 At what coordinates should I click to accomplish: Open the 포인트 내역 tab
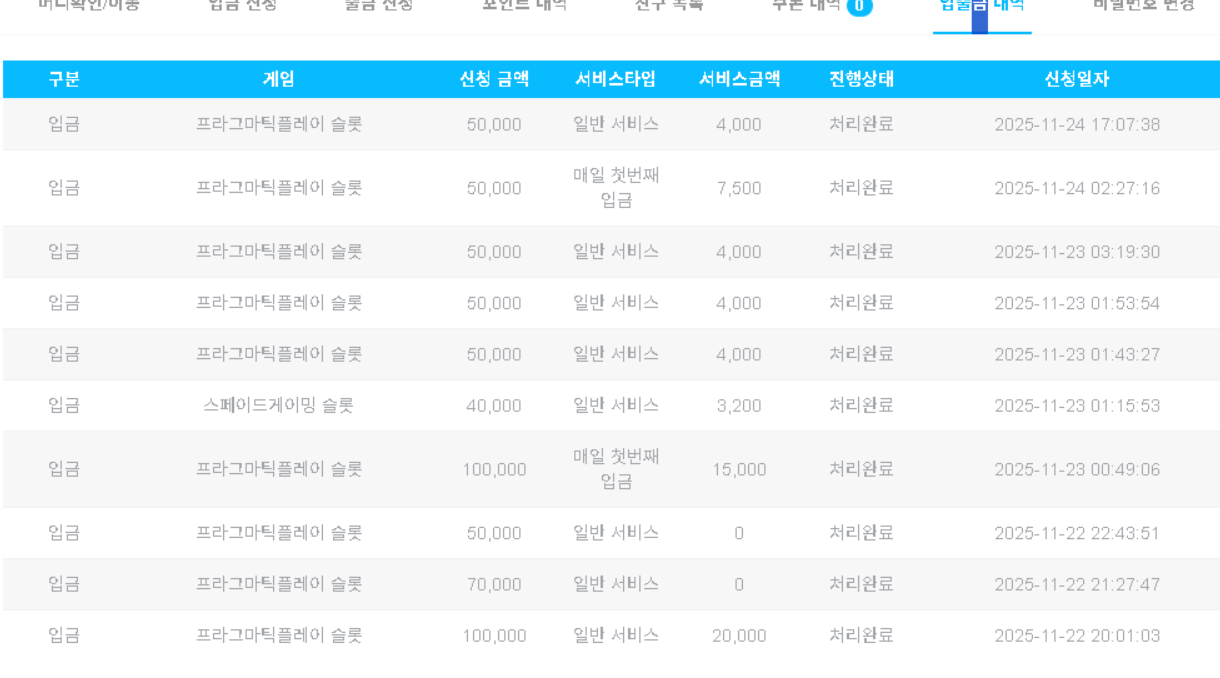[x=523, y=5]
